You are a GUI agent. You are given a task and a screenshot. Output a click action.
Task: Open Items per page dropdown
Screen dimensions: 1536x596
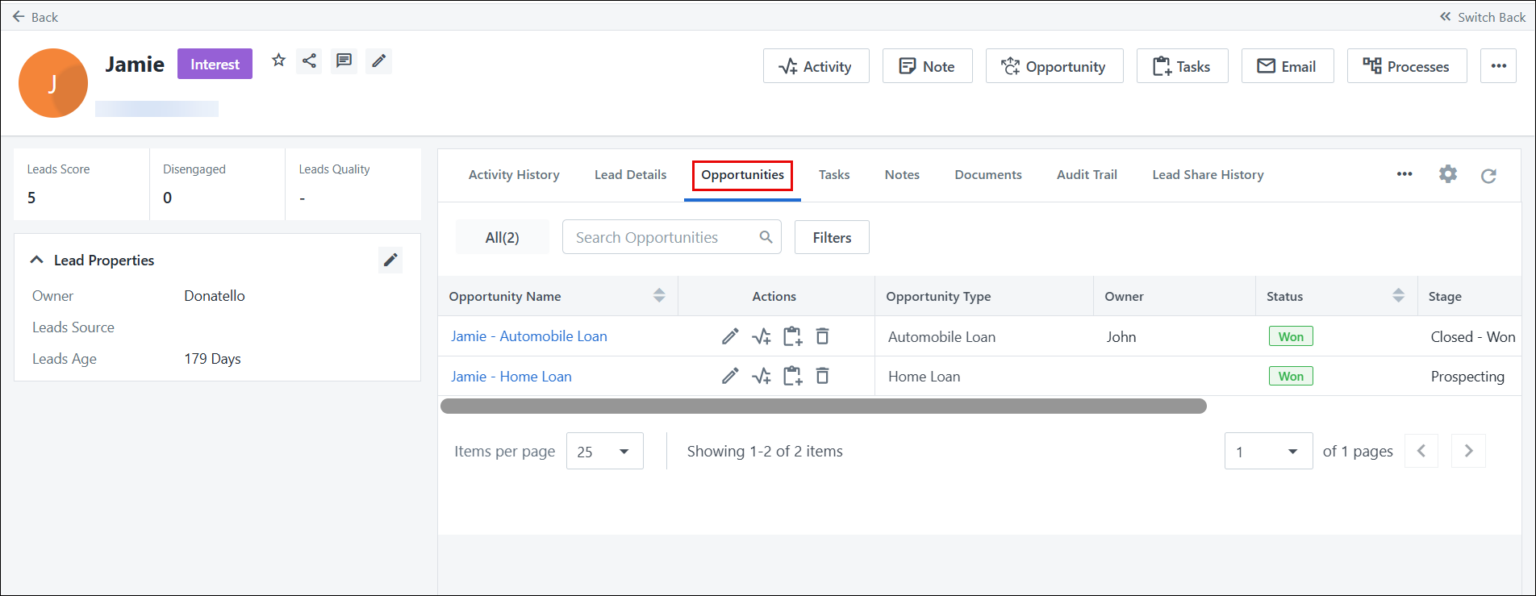pos(604,450)
